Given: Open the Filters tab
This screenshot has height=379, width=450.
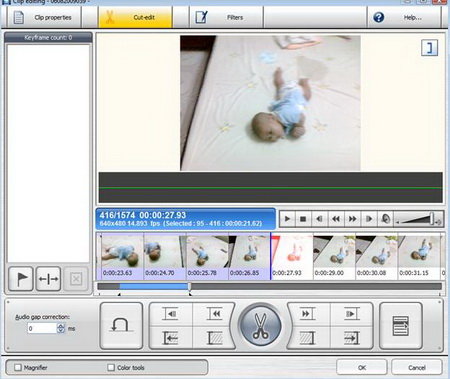Looking at the screenshot, I should (x=226, y=17).
